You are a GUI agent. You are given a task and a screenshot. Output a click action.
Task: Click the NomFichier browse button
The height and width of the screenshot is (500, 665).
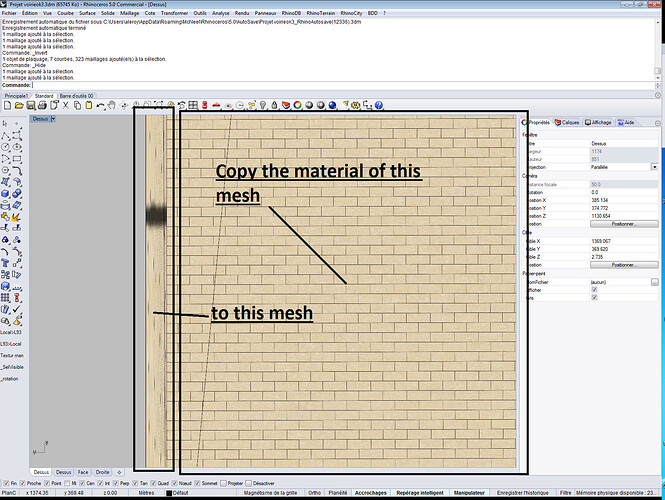pyautogui.click(x=654, y=282)
